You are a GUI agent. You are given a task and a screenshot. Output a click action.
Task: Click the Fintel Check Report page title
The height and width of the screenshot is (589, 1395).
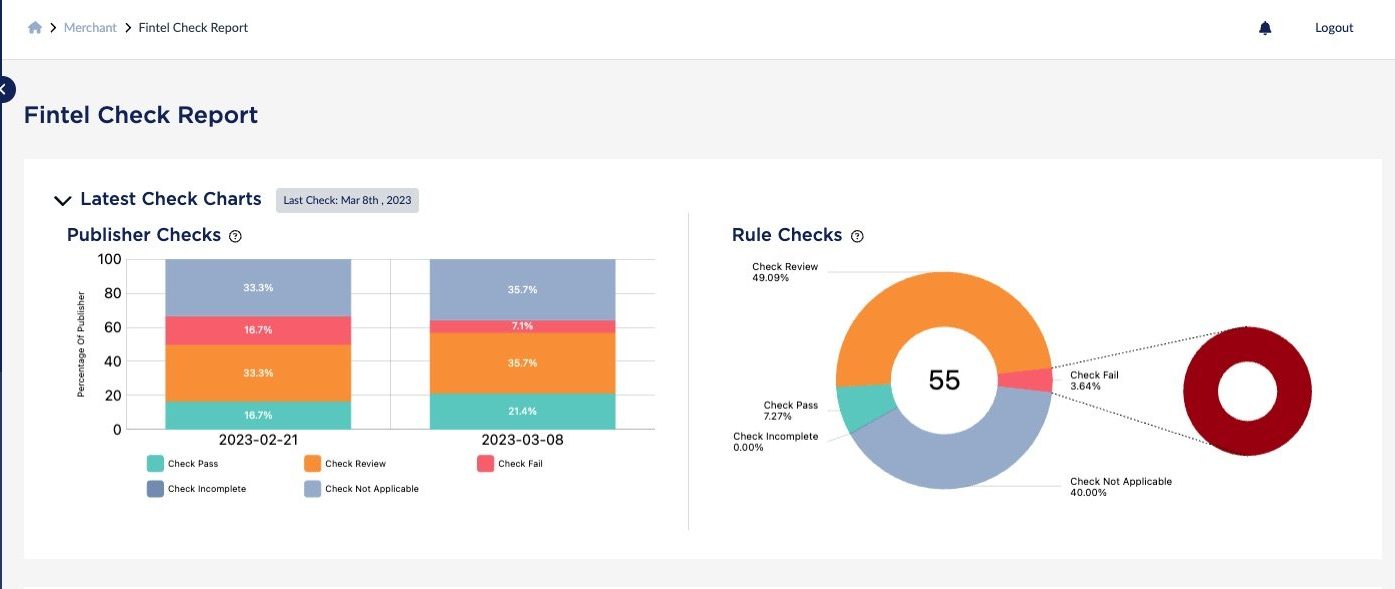[x=141, y=115]
